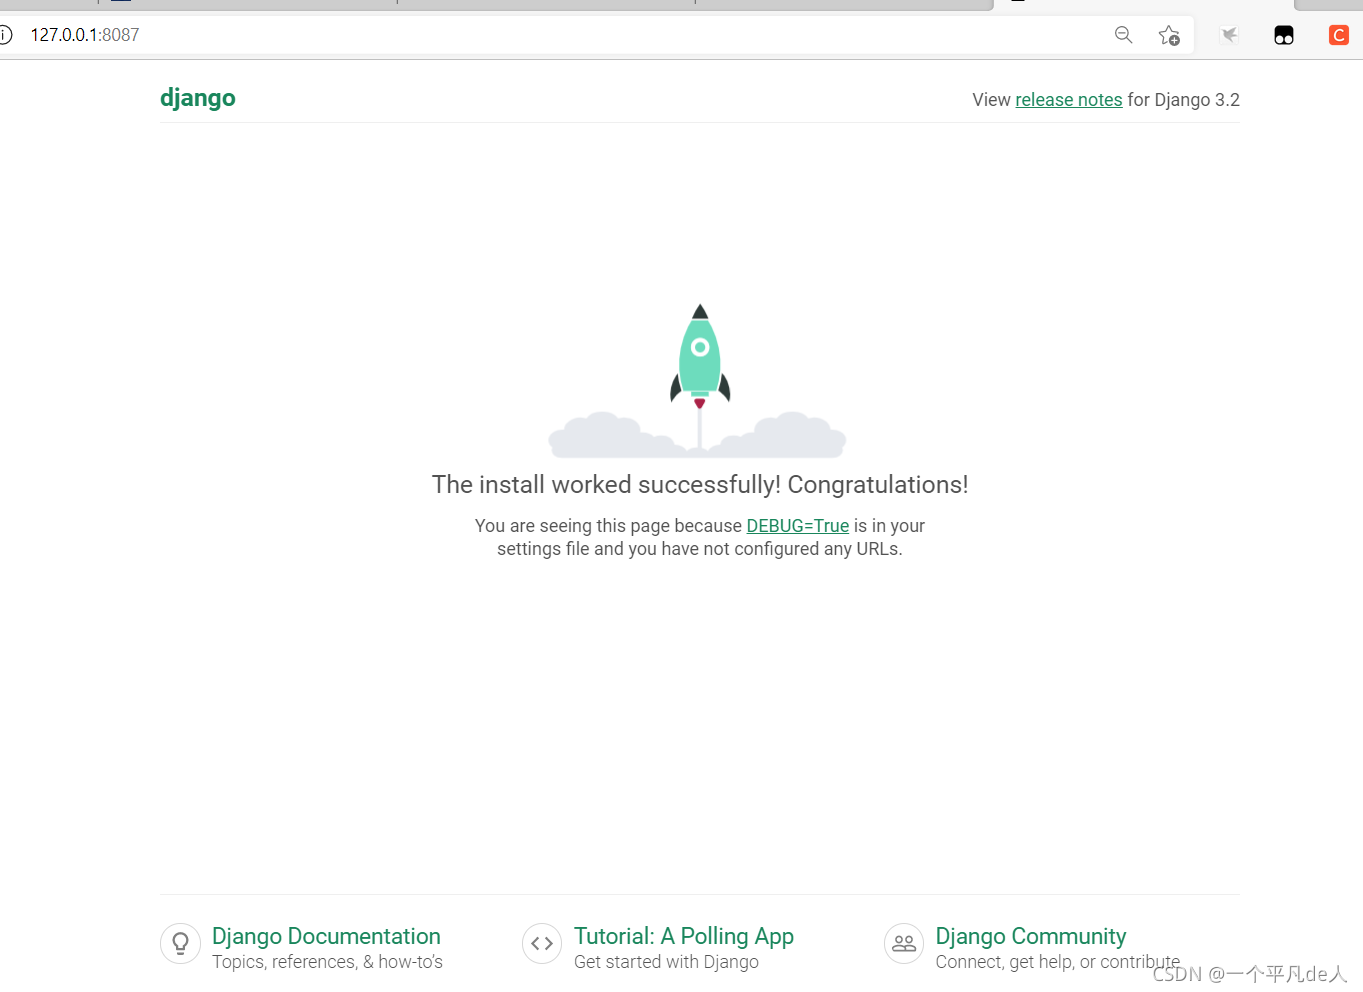Click the code brackets tutorial icon
Viewport: 1363px width, 992px height.
click(542, 943)
